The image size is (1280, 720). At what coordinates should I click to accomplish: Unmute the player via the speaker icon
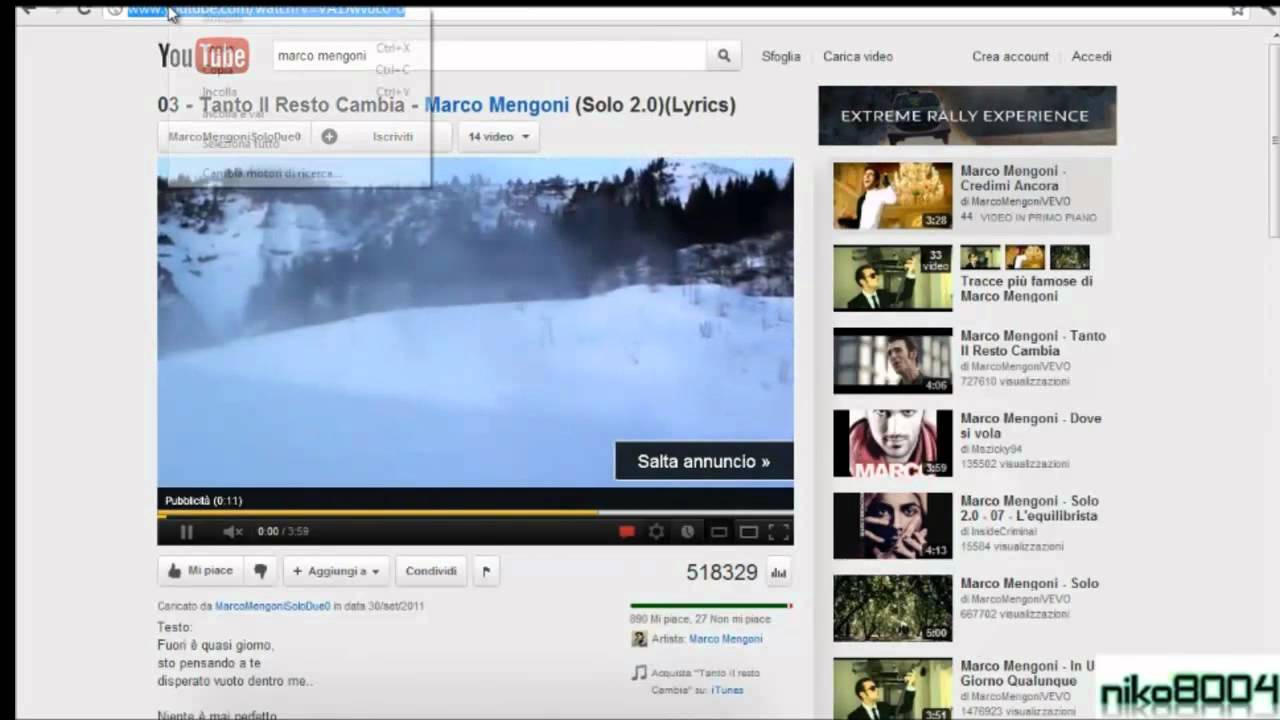(x=232, y=532)
